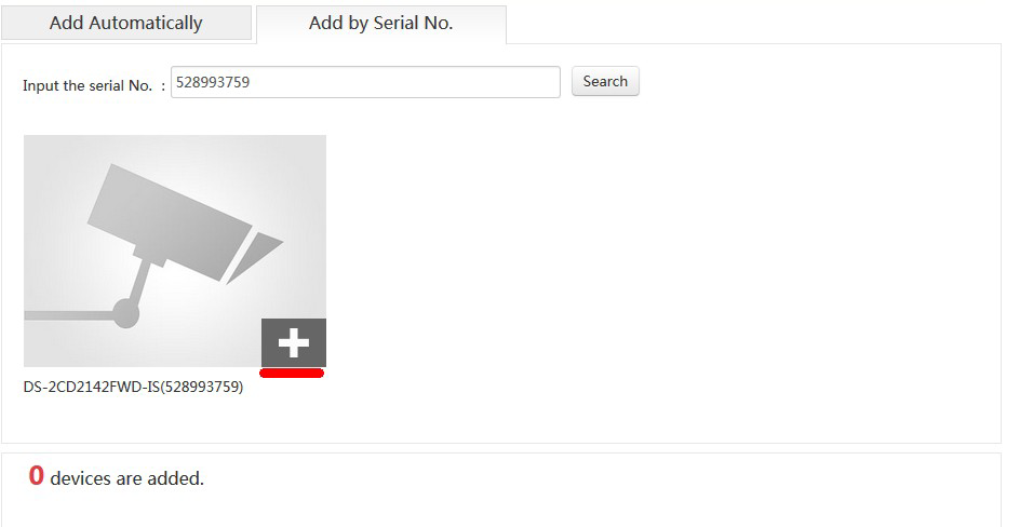Click the red 0 device counter
The image size is (1019, 527).
click(36, 476)
